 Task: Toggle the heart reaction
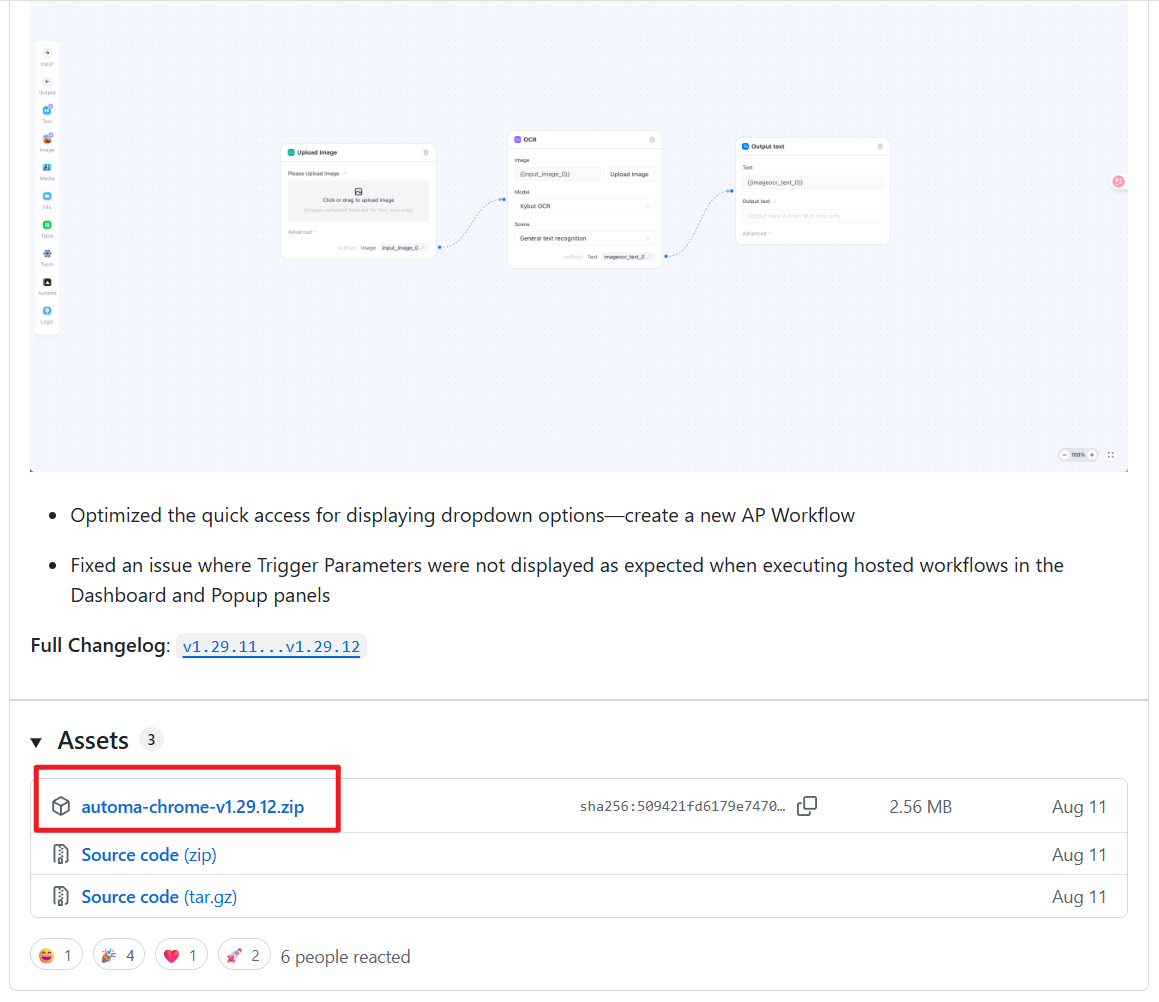click(x=182, y=956)
